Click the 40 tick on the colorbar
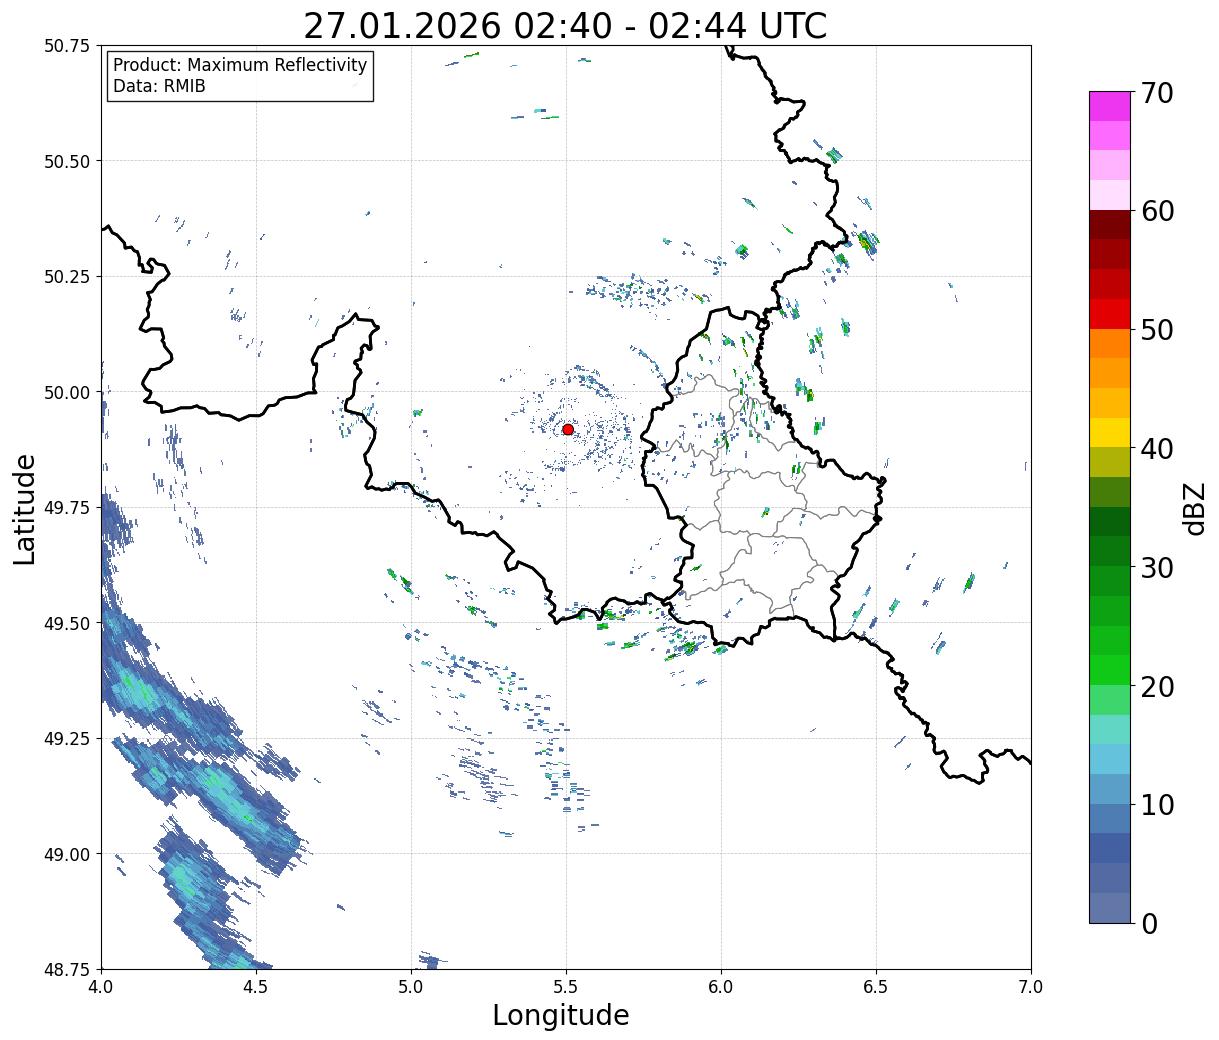1219x1040 pixels. [1157, 448]
